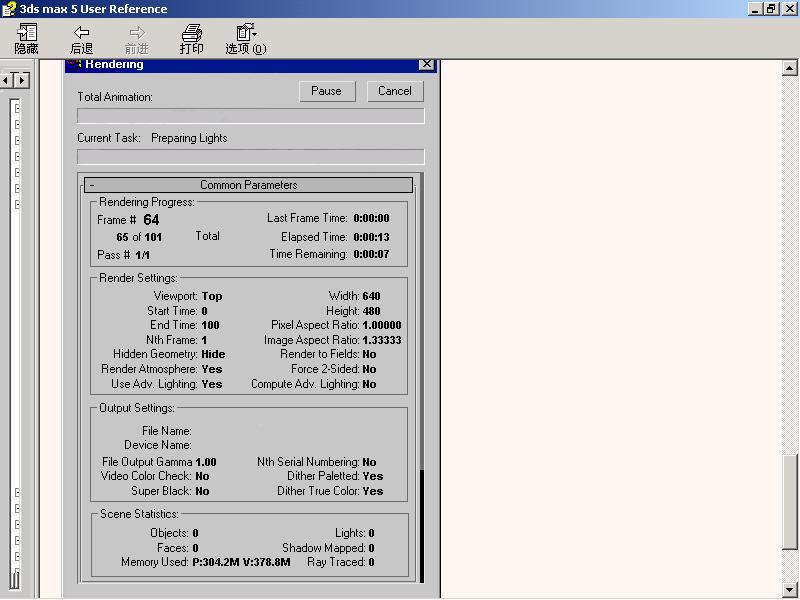Go back using the 后退 toolbar button

[x=82, y=39]
